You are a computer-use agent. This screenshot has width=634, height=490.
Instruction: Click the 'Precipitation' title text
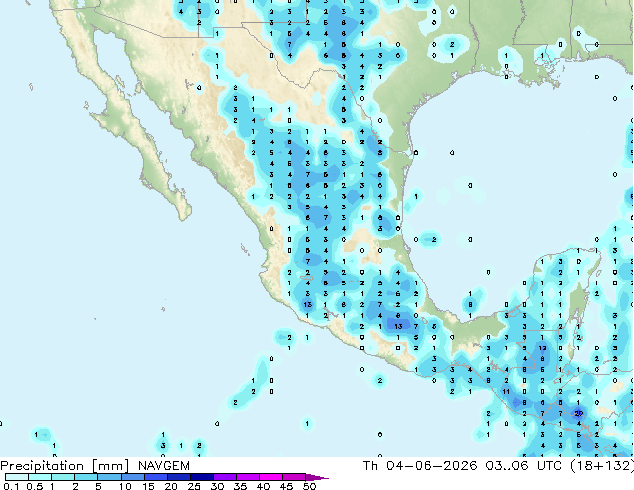coord(42,466)
